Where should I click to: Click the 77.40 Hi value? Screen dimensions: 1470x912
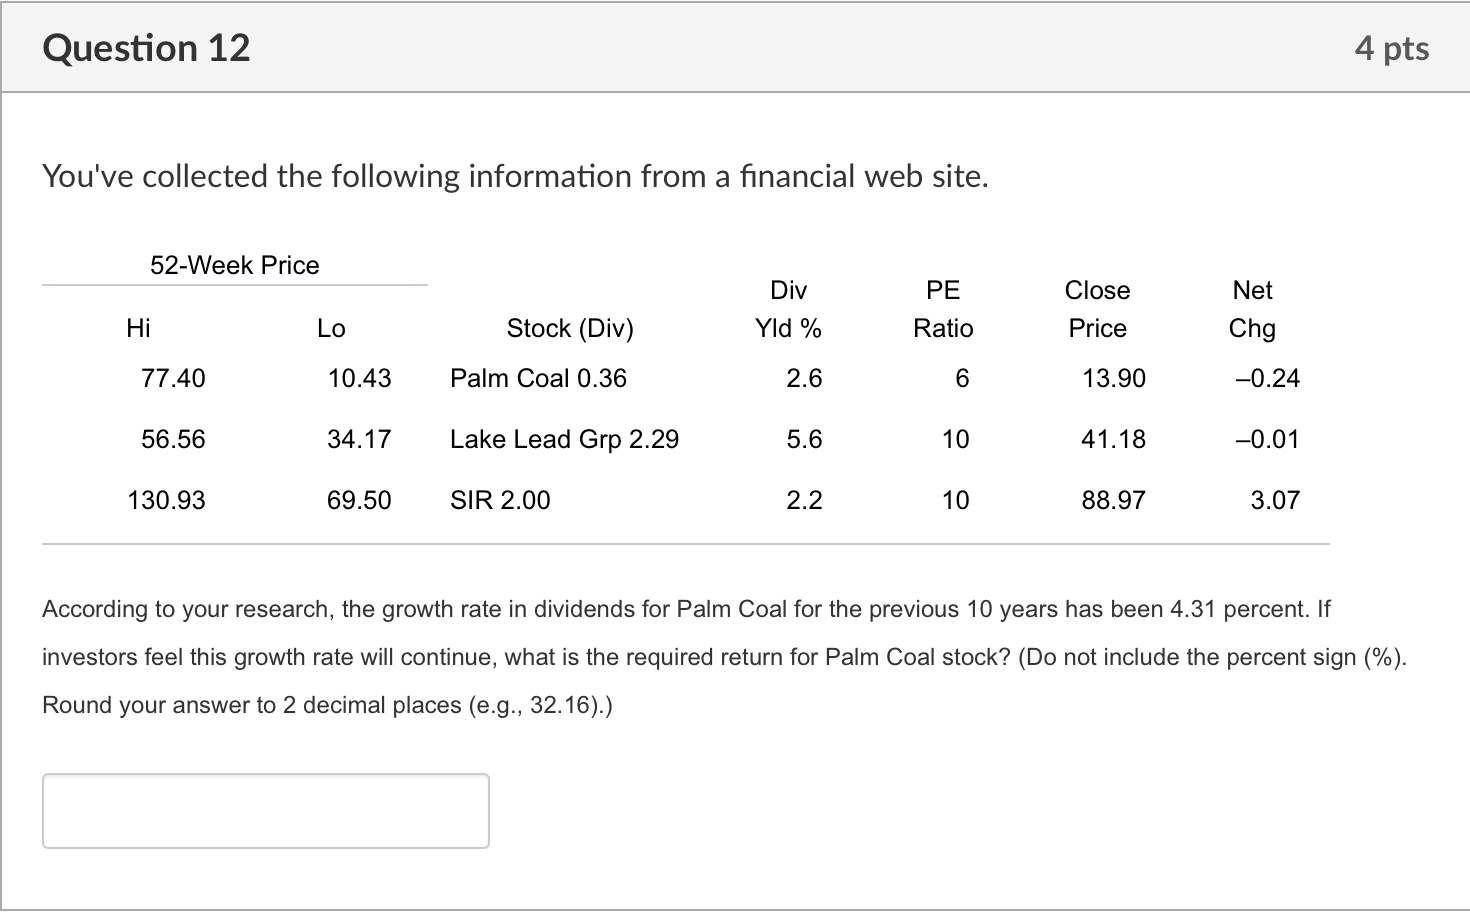(x=173, y=378)
